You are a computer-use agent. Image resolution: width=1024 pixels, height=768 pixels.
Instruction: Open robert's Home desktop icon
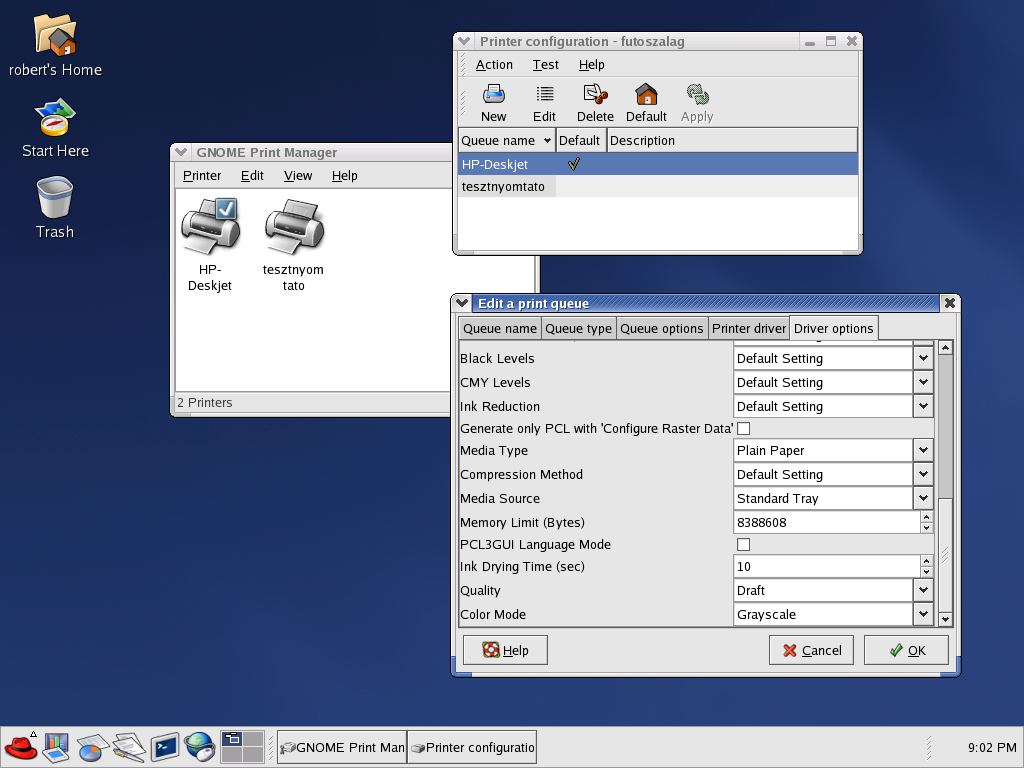point(55,46)
